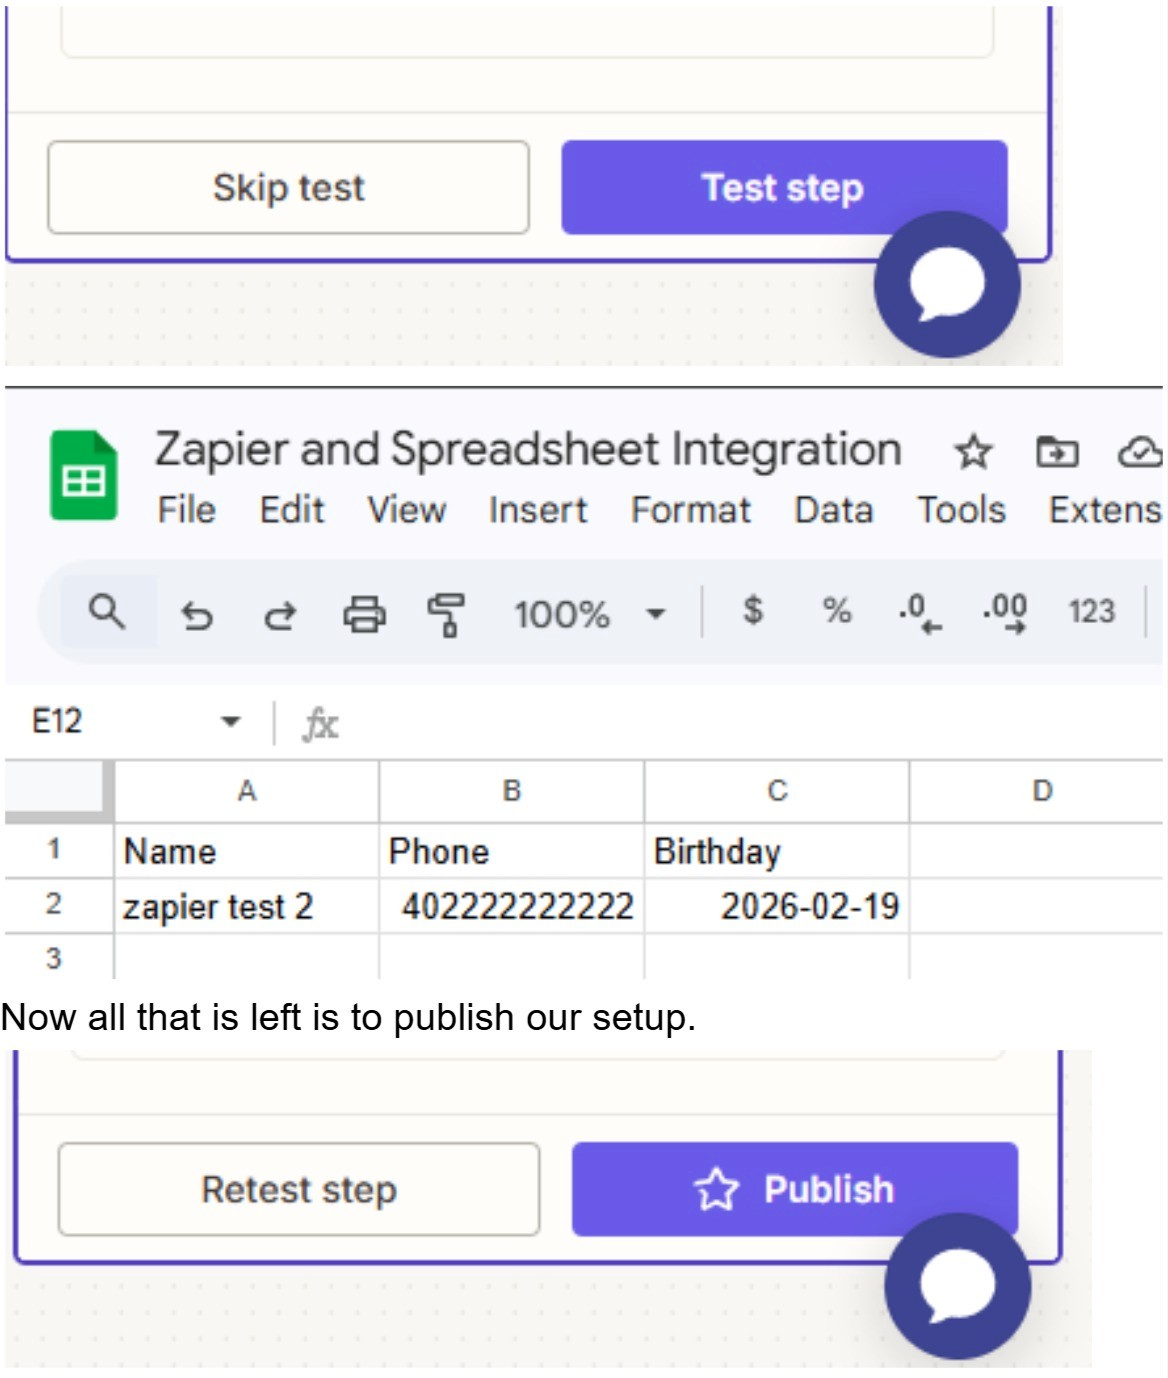Open the Insert menu
The height and width of the screenshot is (1378, 1168).
[538, 510]
